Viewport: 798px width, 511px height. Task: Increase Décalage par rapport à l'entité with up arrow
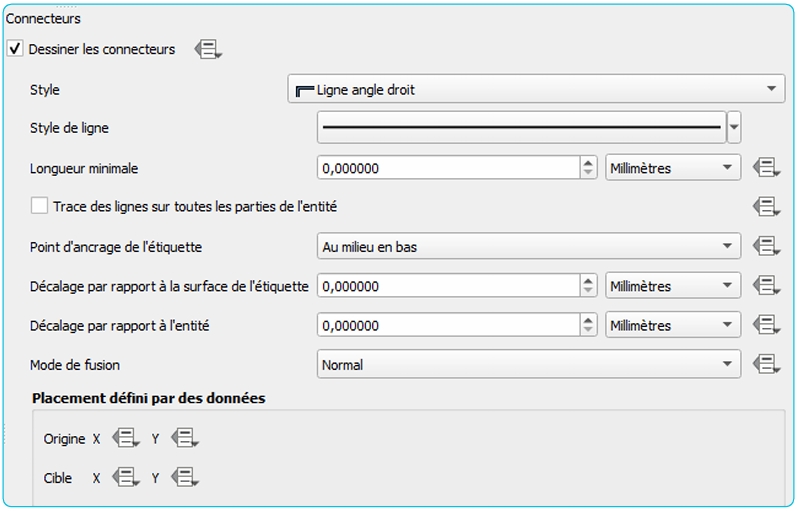(x=588, y=320)
